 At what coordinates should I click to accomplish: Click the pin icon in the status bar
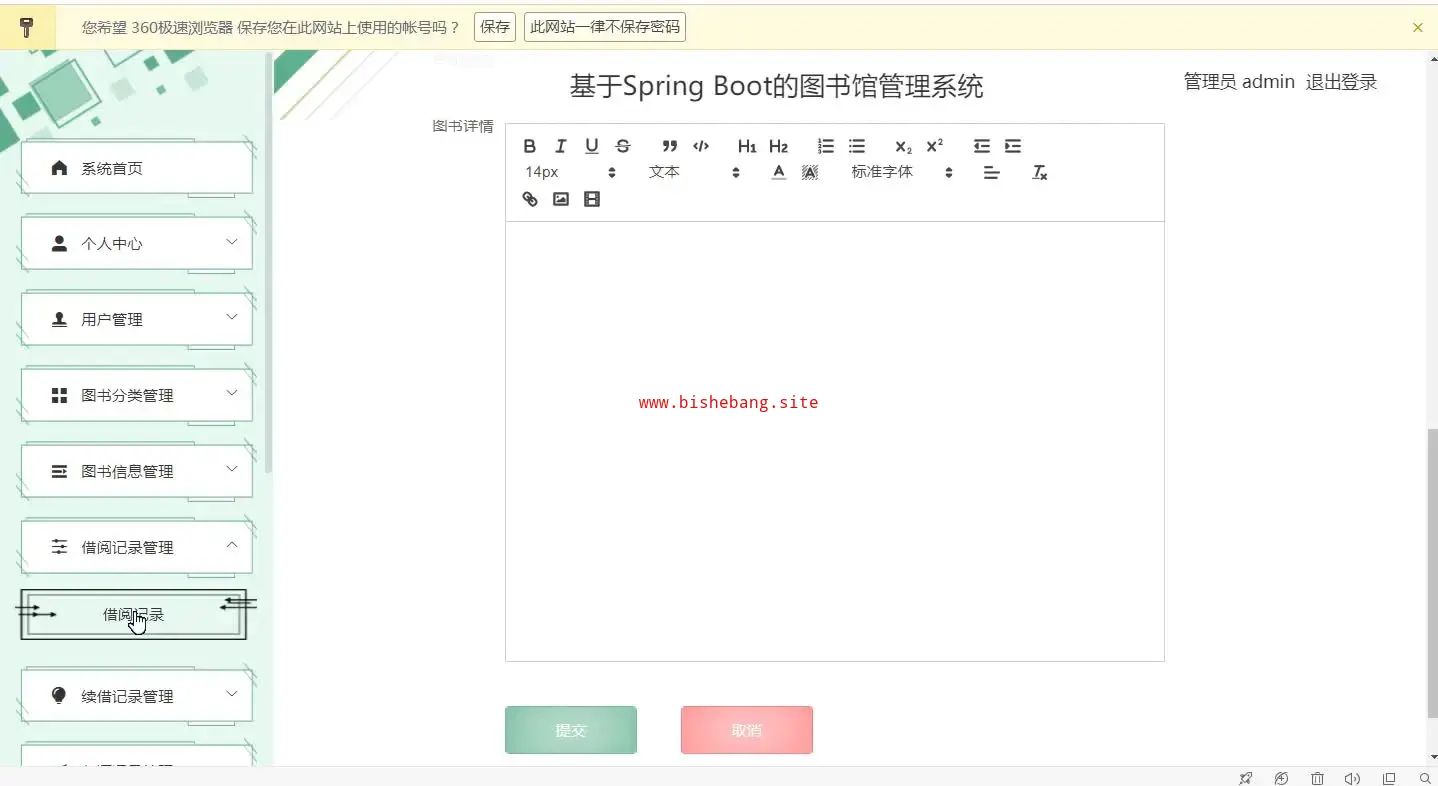tap(1245, 779)
